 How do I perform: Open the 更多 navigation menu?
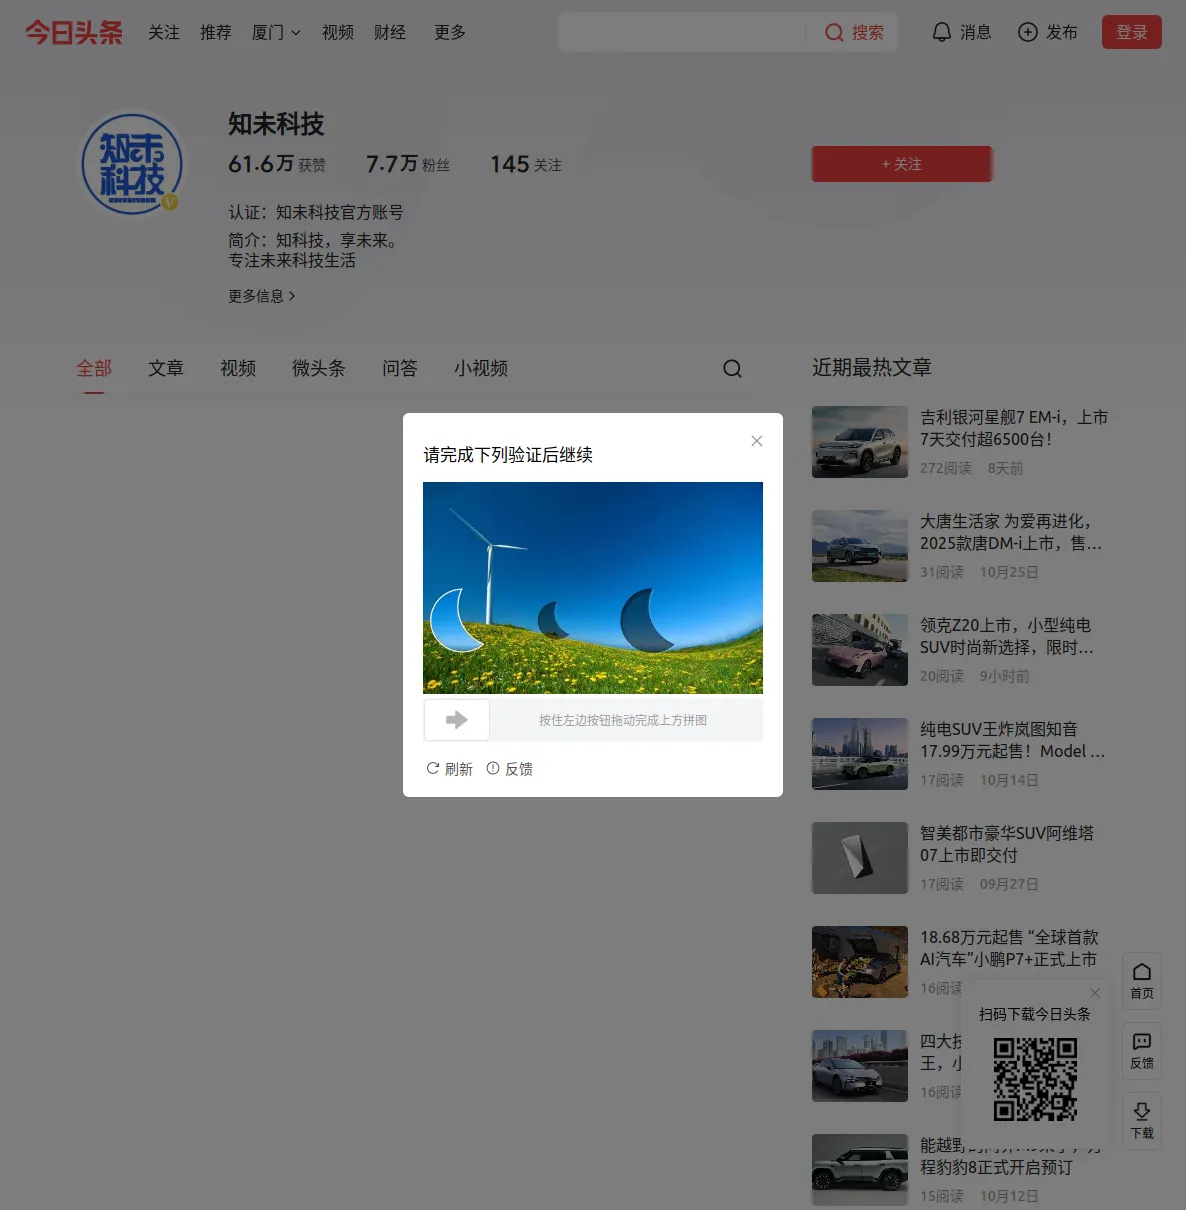pyautogui.click(x=450, y=33)
